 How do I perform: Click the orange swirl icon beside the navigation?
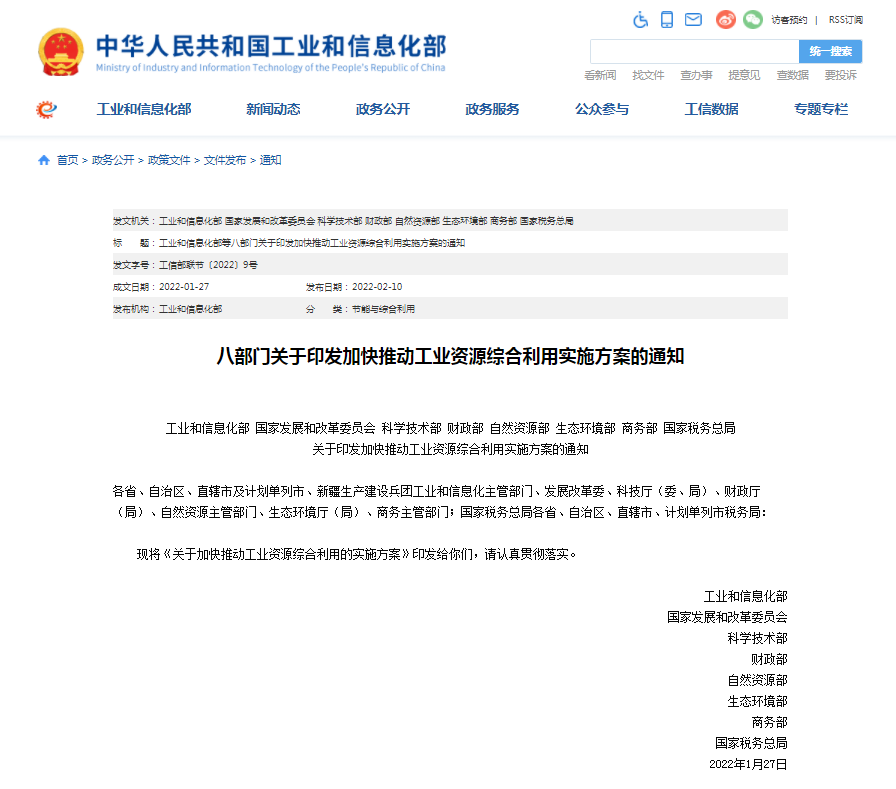43,110
